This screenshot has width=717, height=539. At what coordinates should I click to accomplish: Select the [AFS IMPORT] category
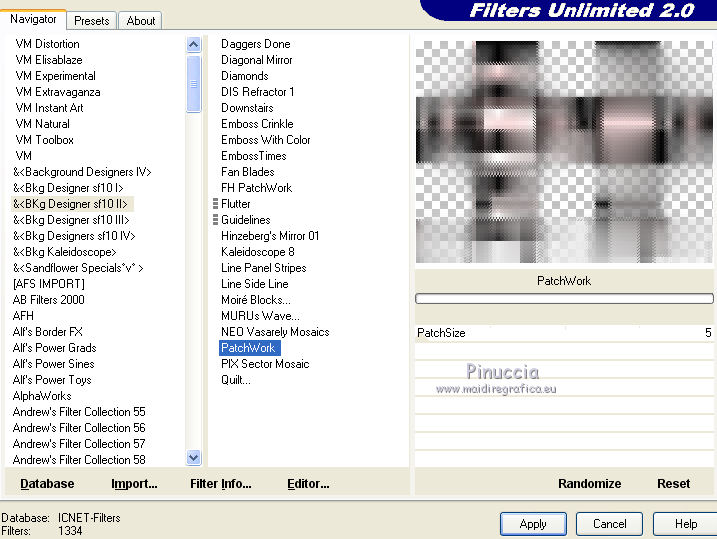point(49,284)
